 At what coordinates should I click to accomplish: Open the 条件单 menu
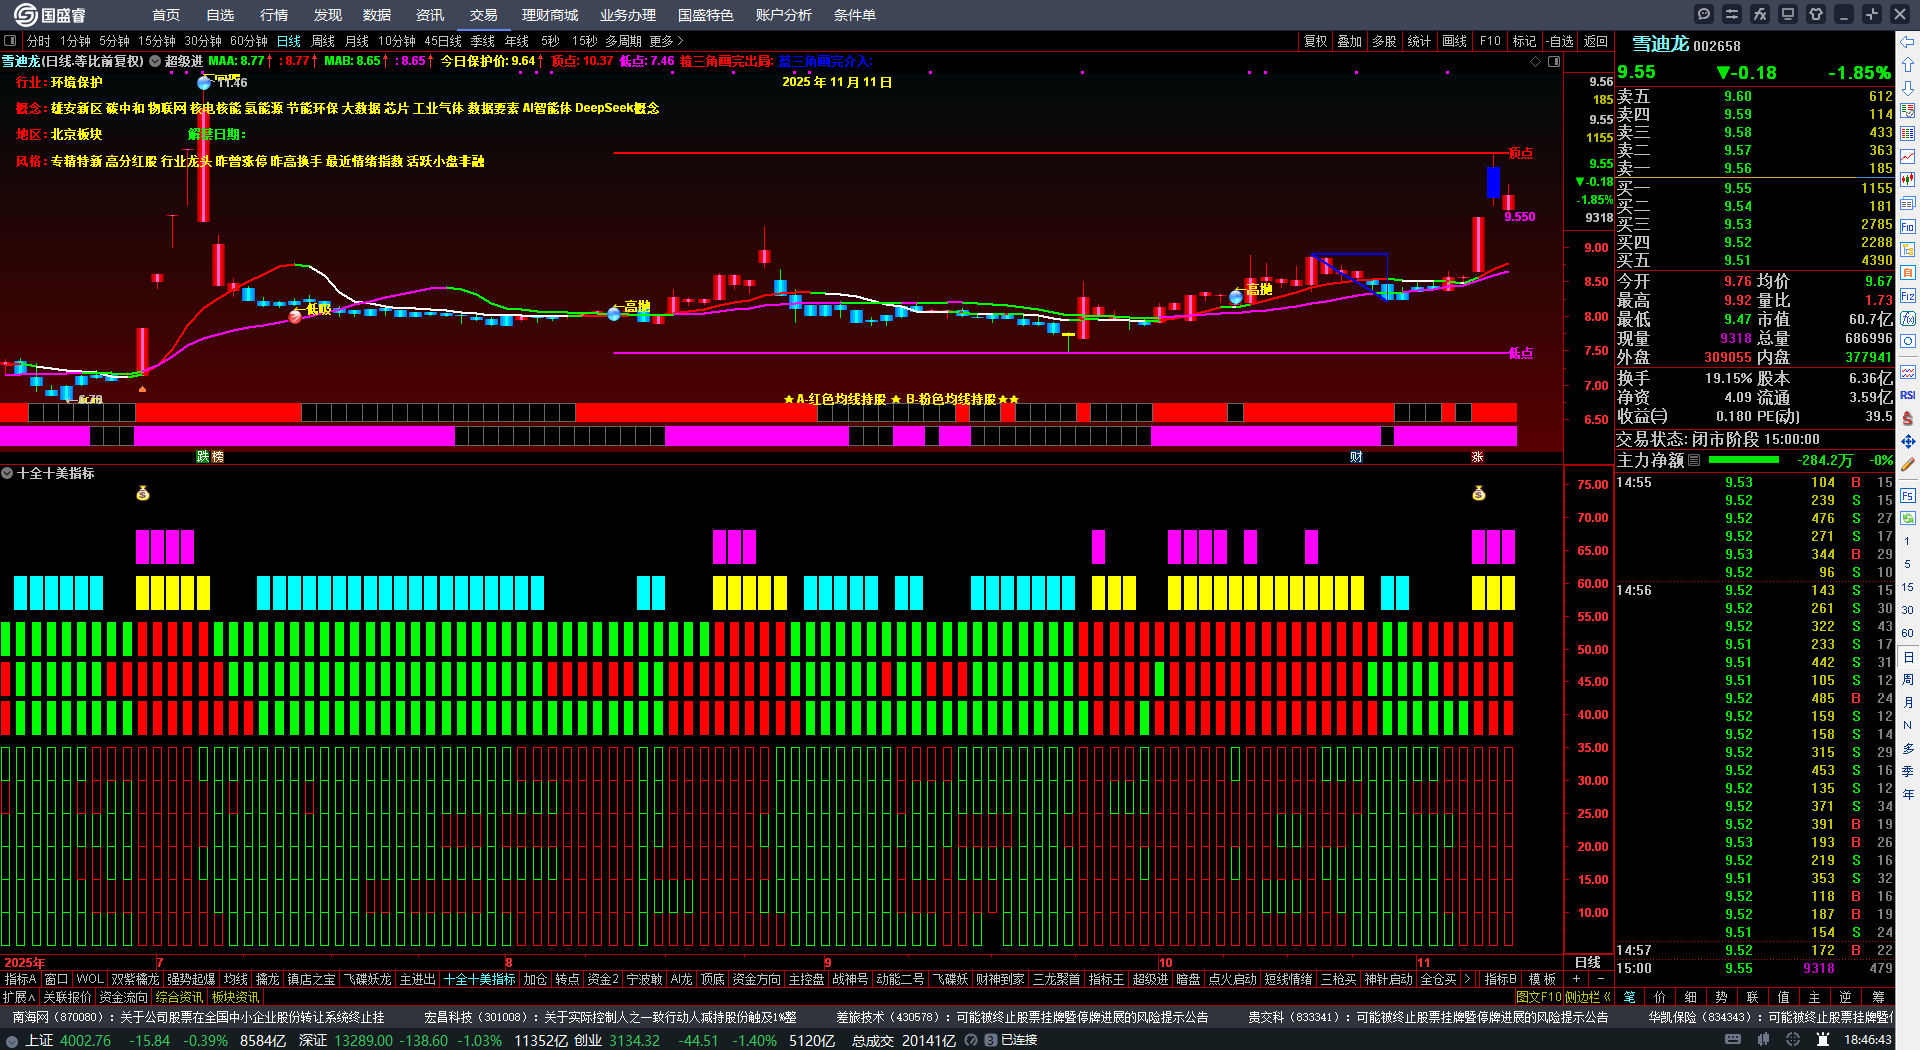(855, 15)
